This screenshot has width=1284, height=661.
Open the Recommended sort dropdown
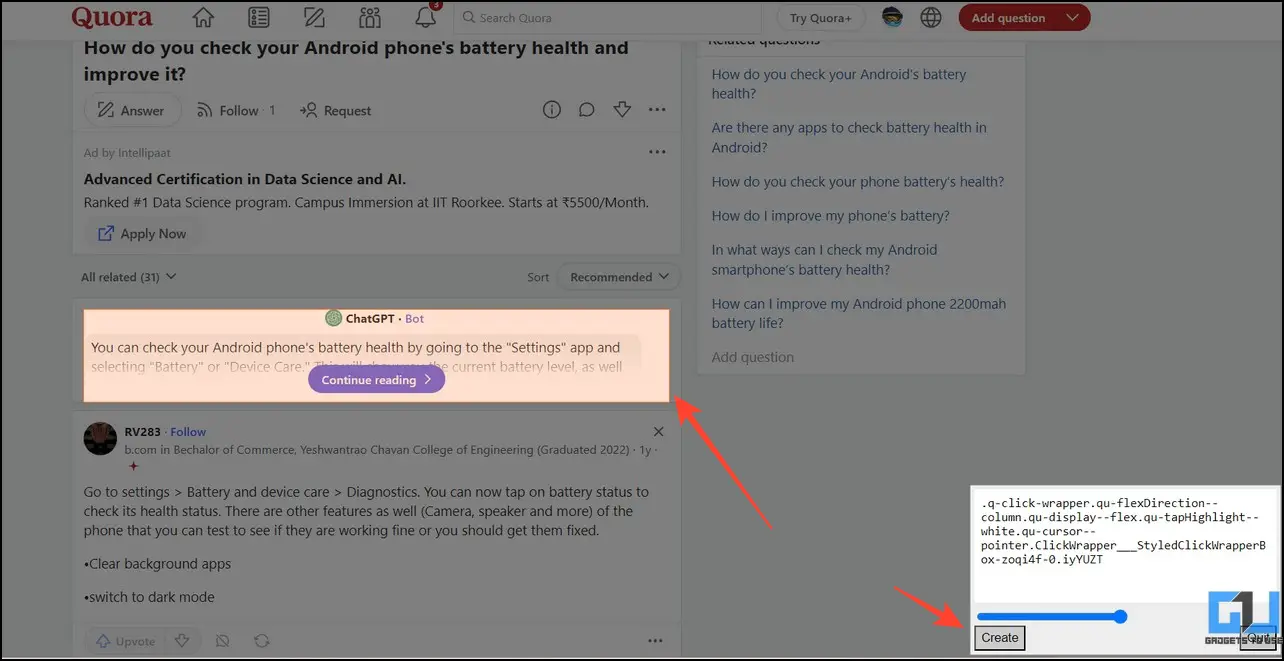(x=618, y=277)
